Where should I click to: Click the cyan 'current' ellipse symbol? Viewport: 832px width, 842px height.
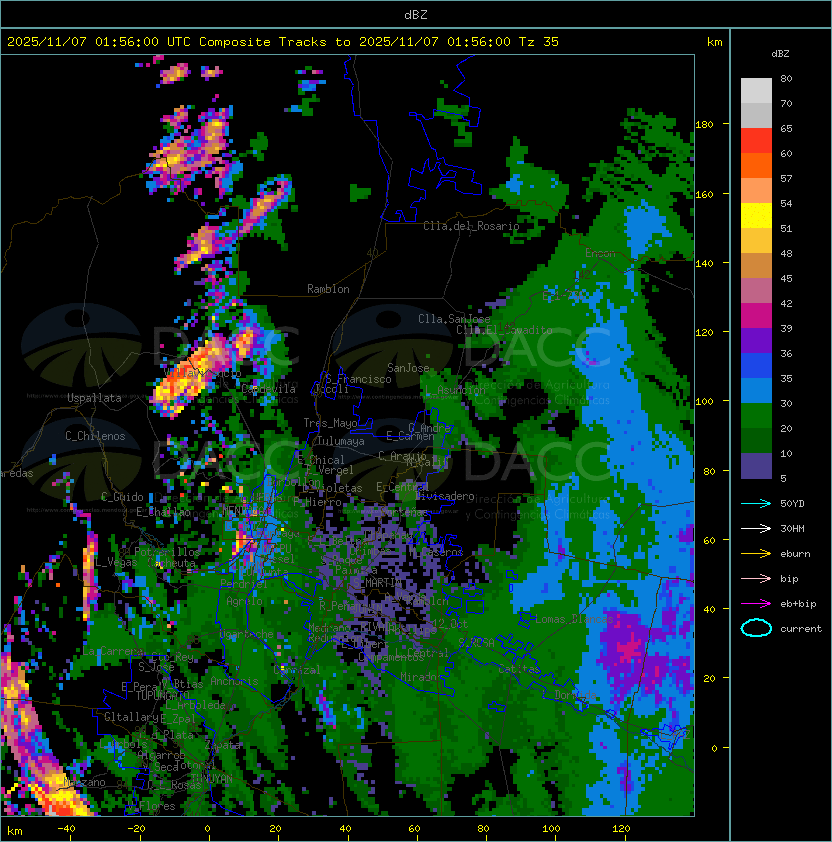click(756, 628)
